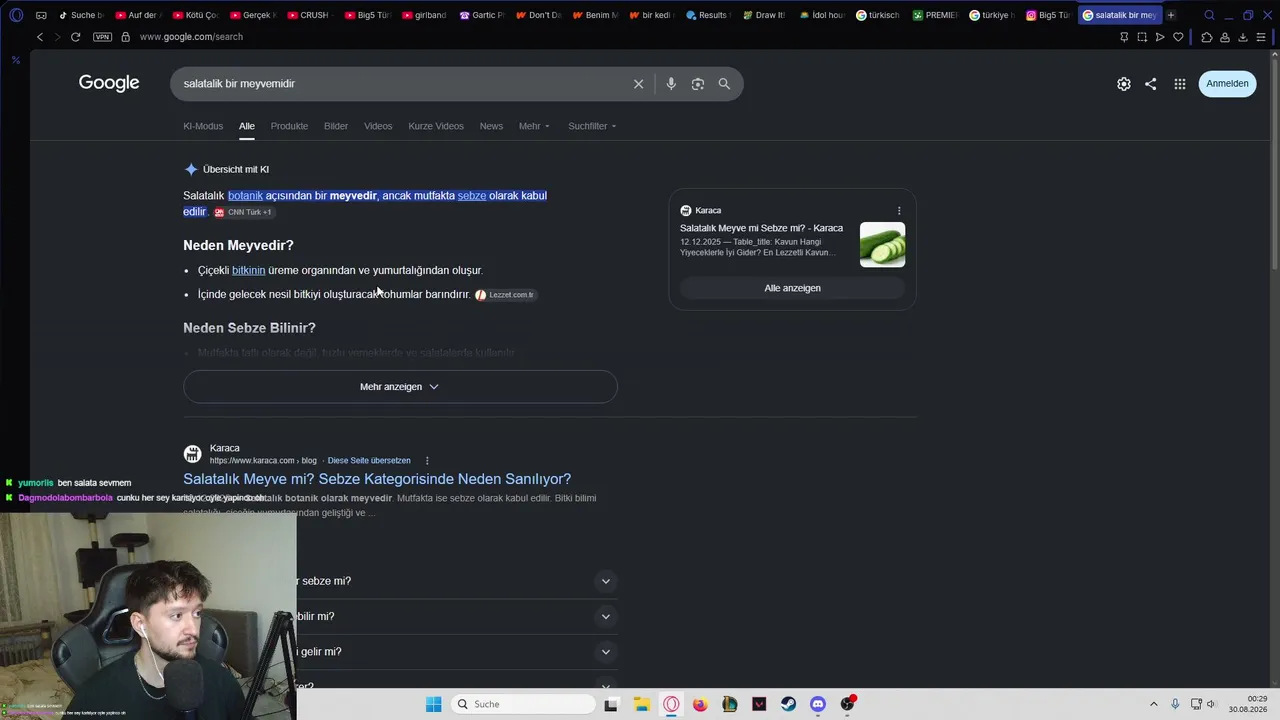
Task: Click the heart icon in Opera toolbar
Action: point(1178,37)
